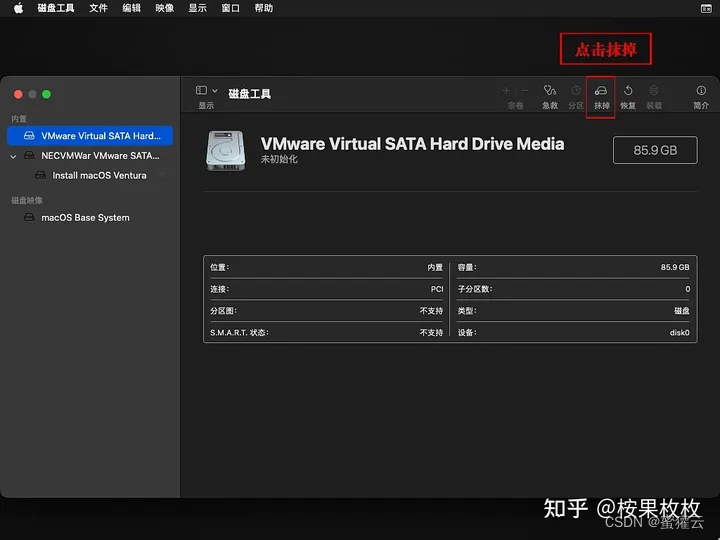Click the Restore (恢复) toolbar icon
This screenshot has height=540, width=720.
628,90
